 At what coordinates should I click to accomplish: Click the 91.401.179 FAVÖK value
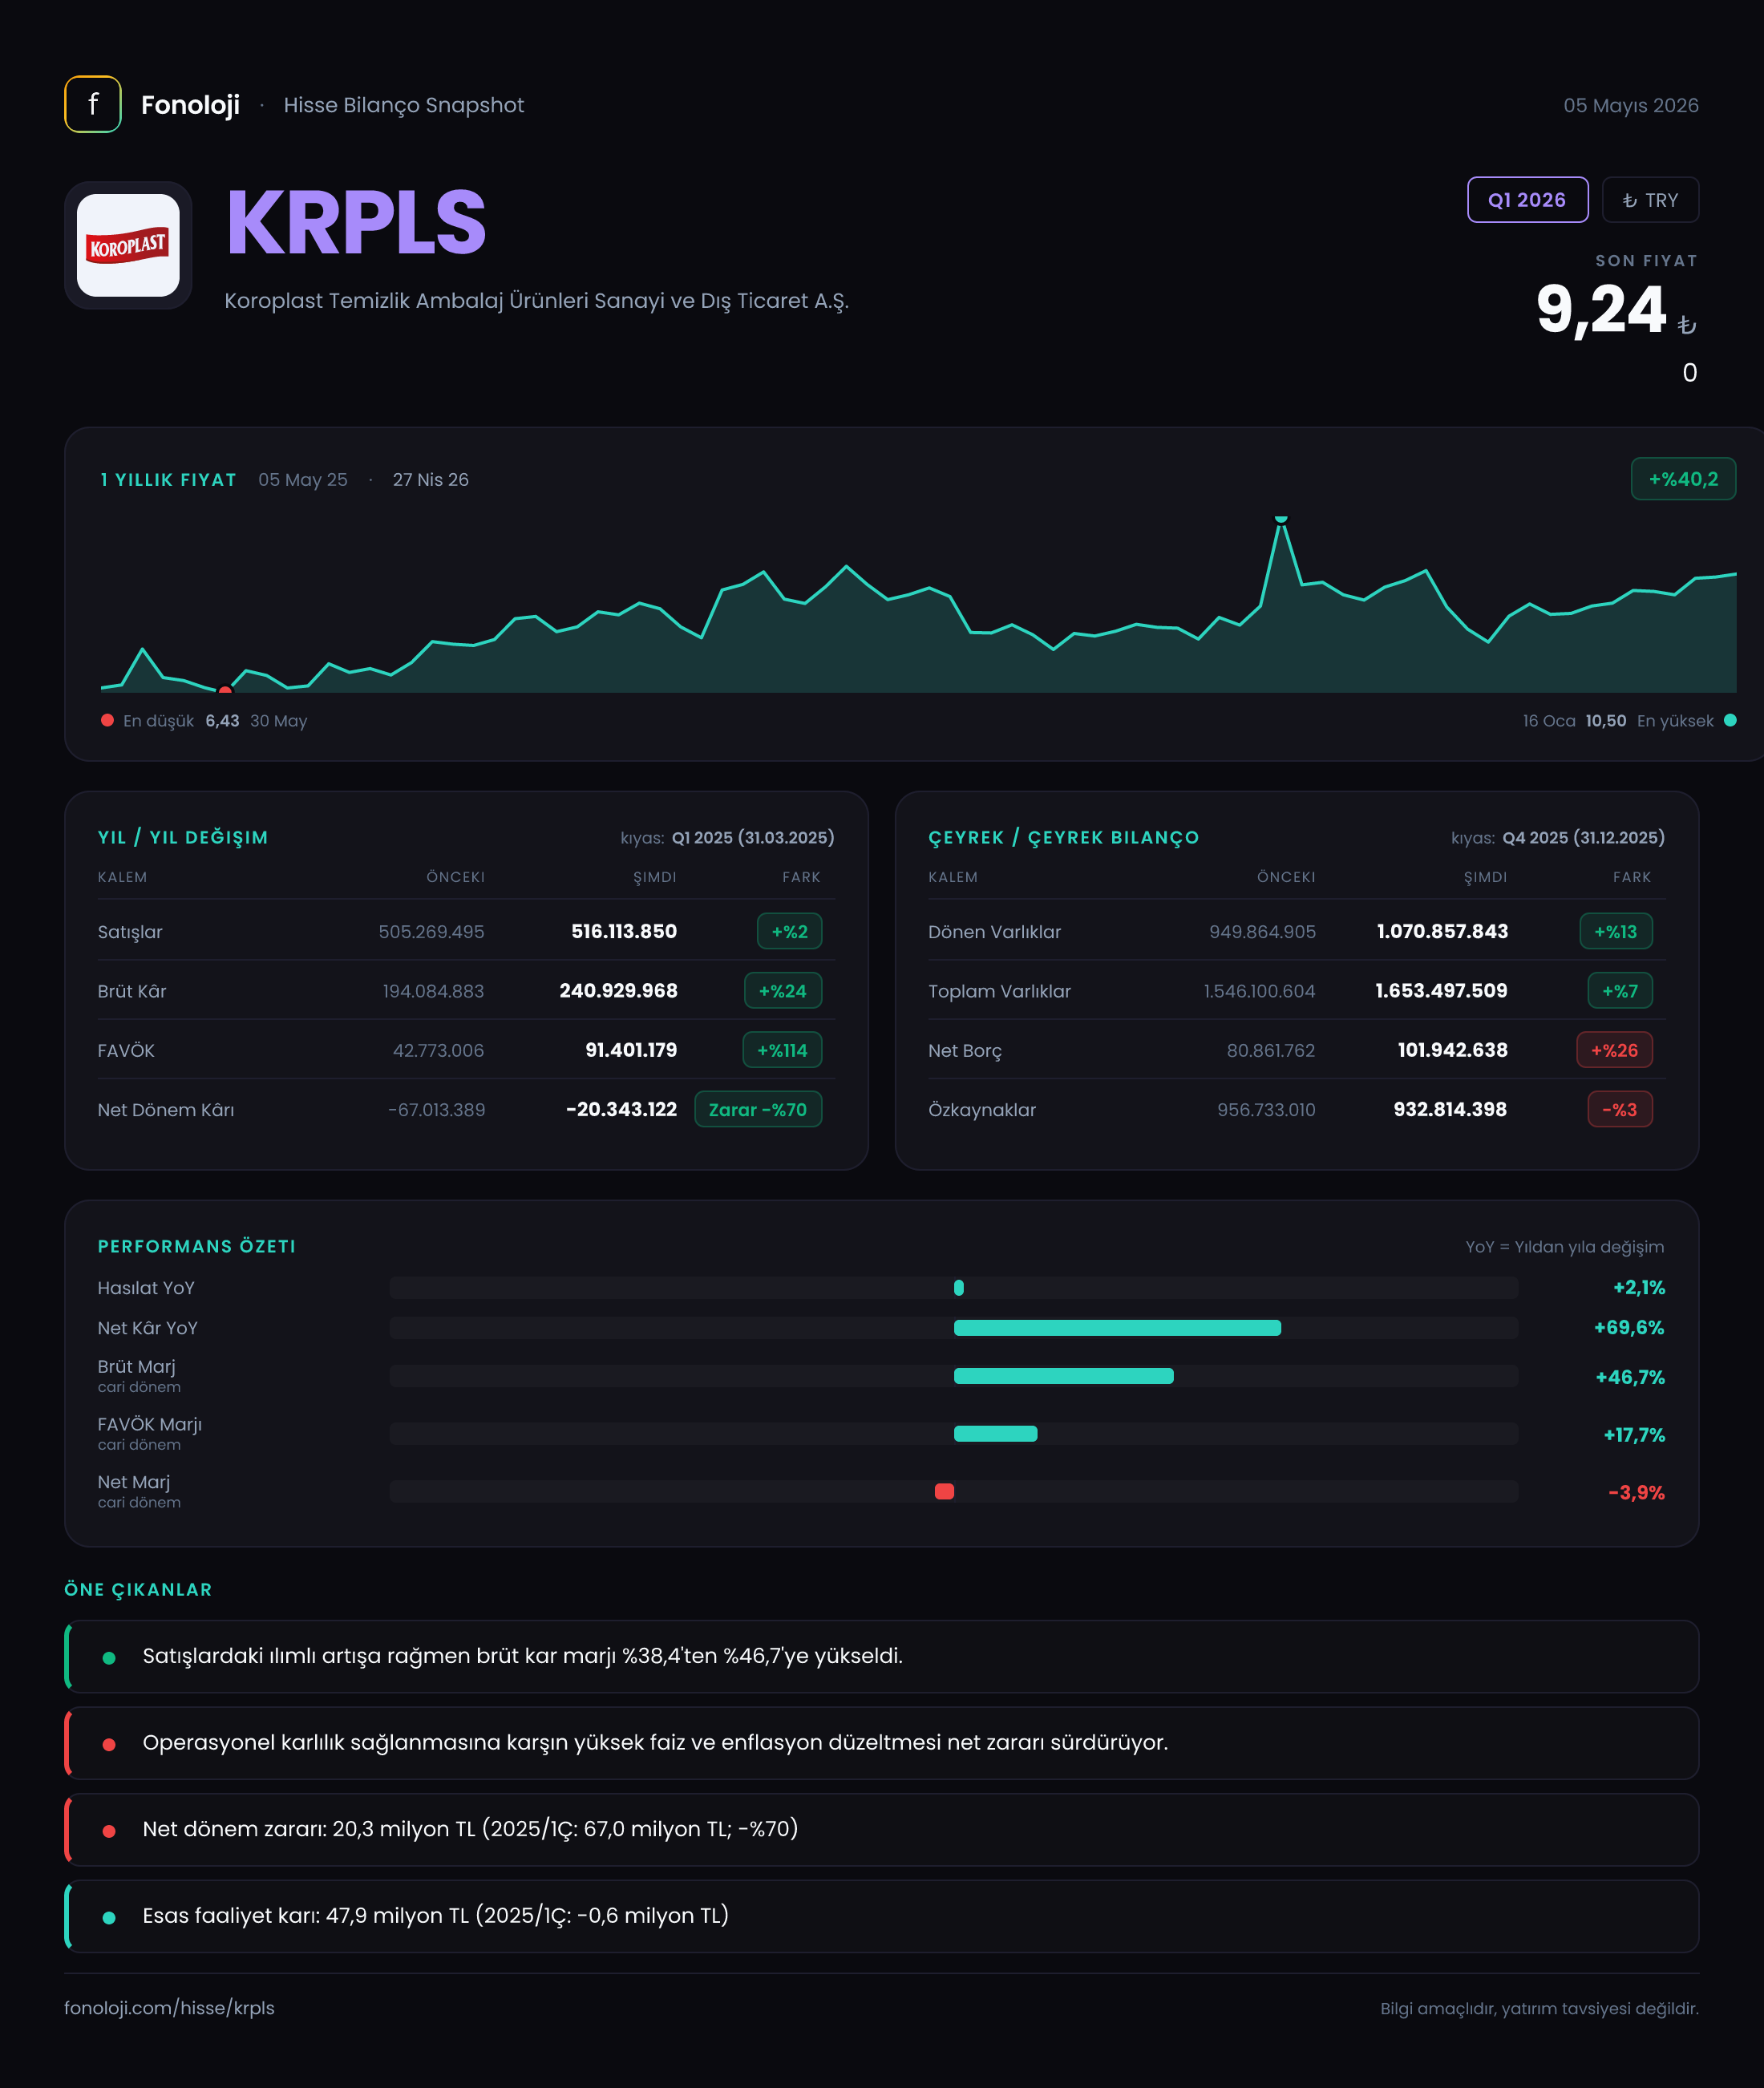pyautogui.click(x=631, y=1050)
